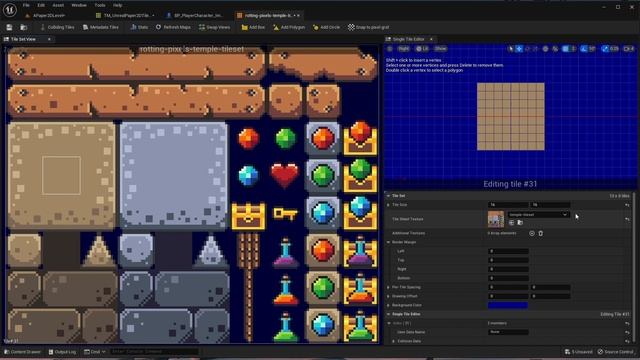640x360 pixels.
Task: Click the browse to texture folder icon
Action: [520, 223]
